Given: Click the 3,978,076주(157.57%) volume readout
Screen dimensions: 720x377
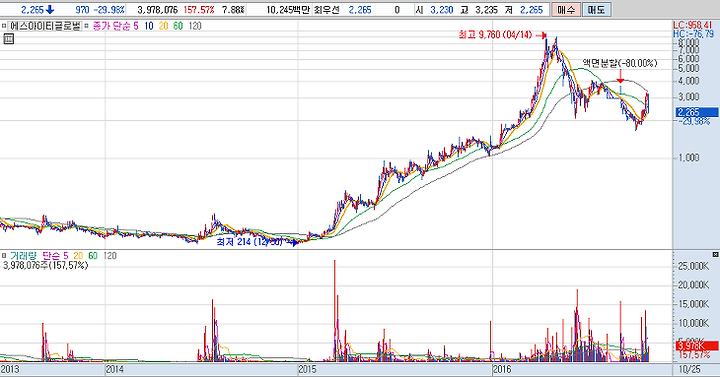Looking at the screenshot, I should (45, 265).
